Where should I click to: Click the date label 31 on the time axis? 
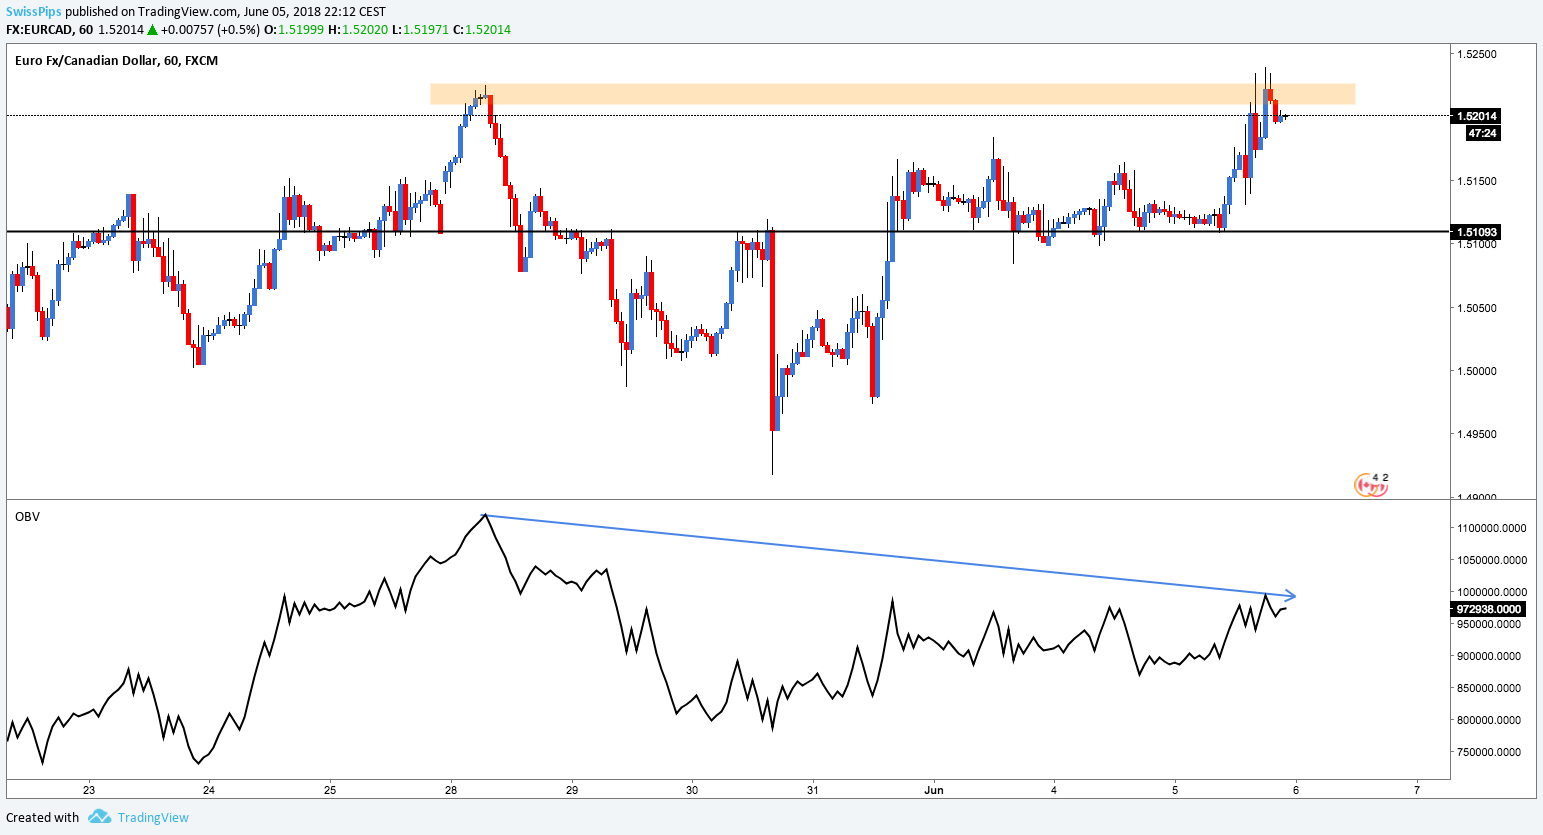tap(813, 790)
